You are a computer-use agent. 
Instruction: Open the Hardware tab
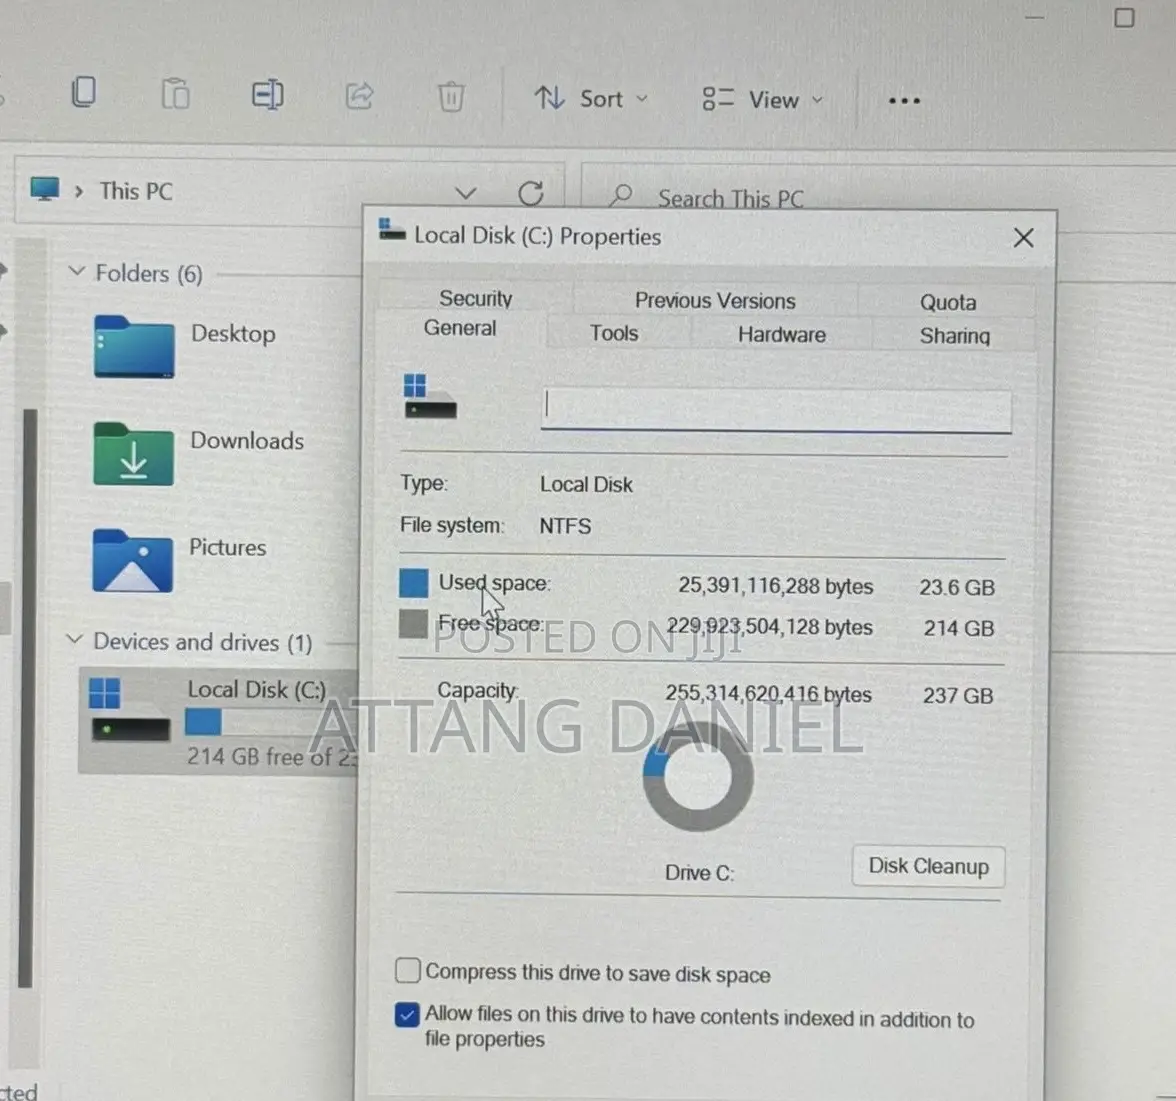[x=782, y=334]
